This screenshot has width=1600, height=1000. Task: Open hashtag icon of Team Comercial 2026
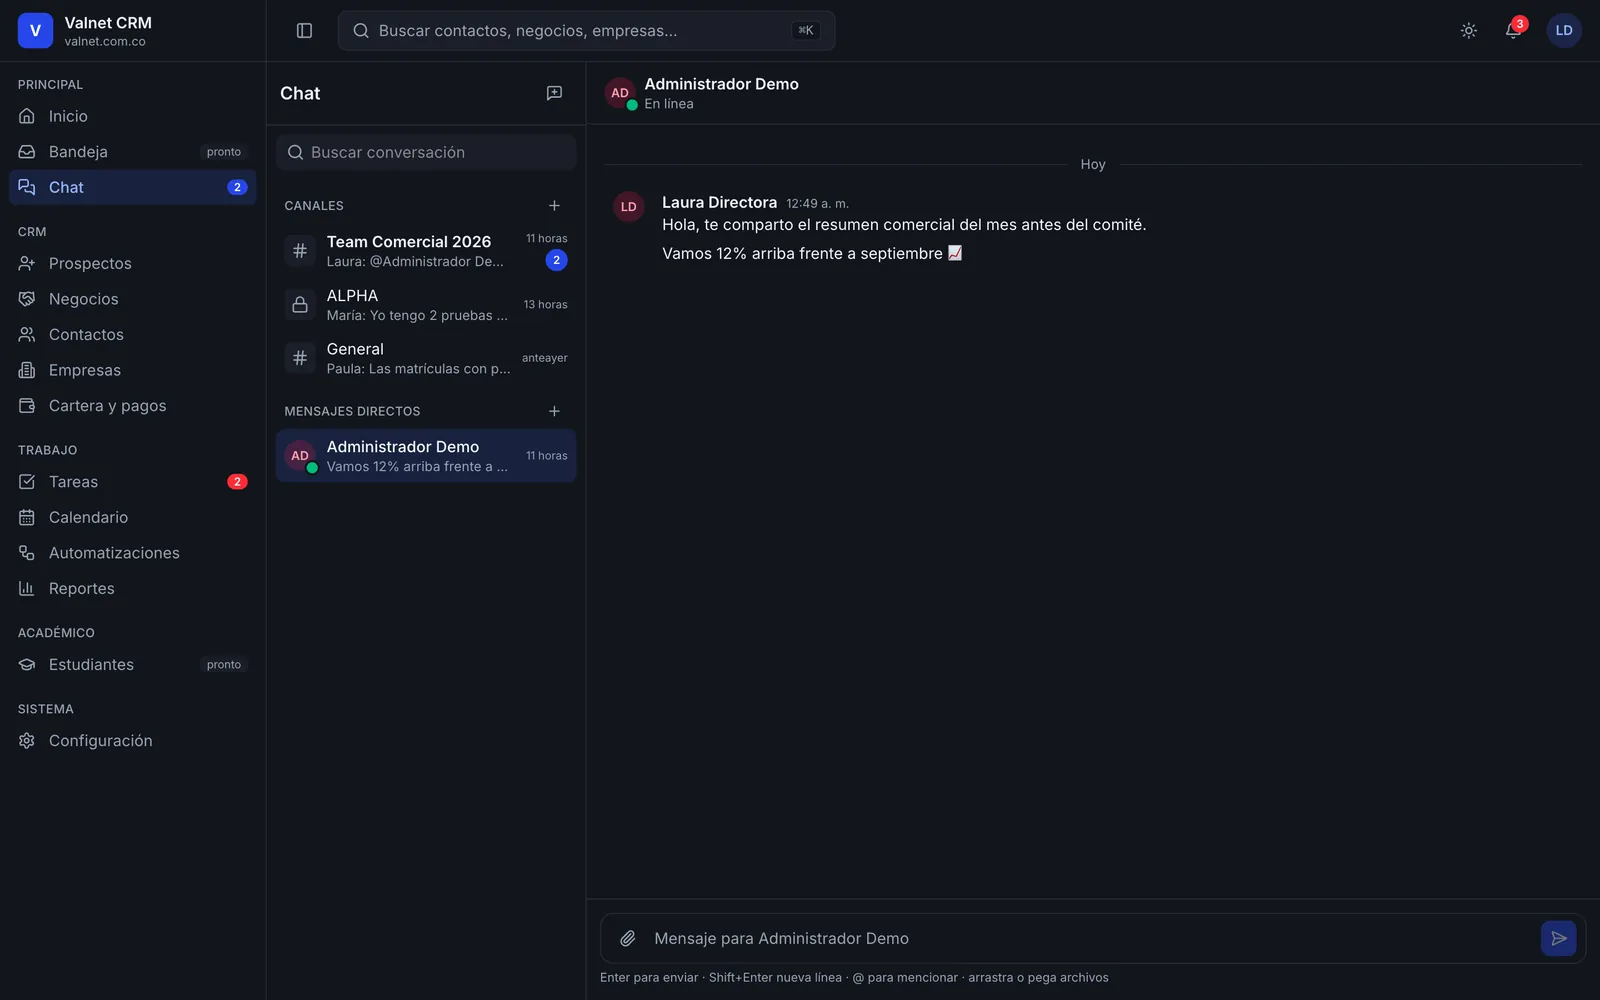point(300,251)
